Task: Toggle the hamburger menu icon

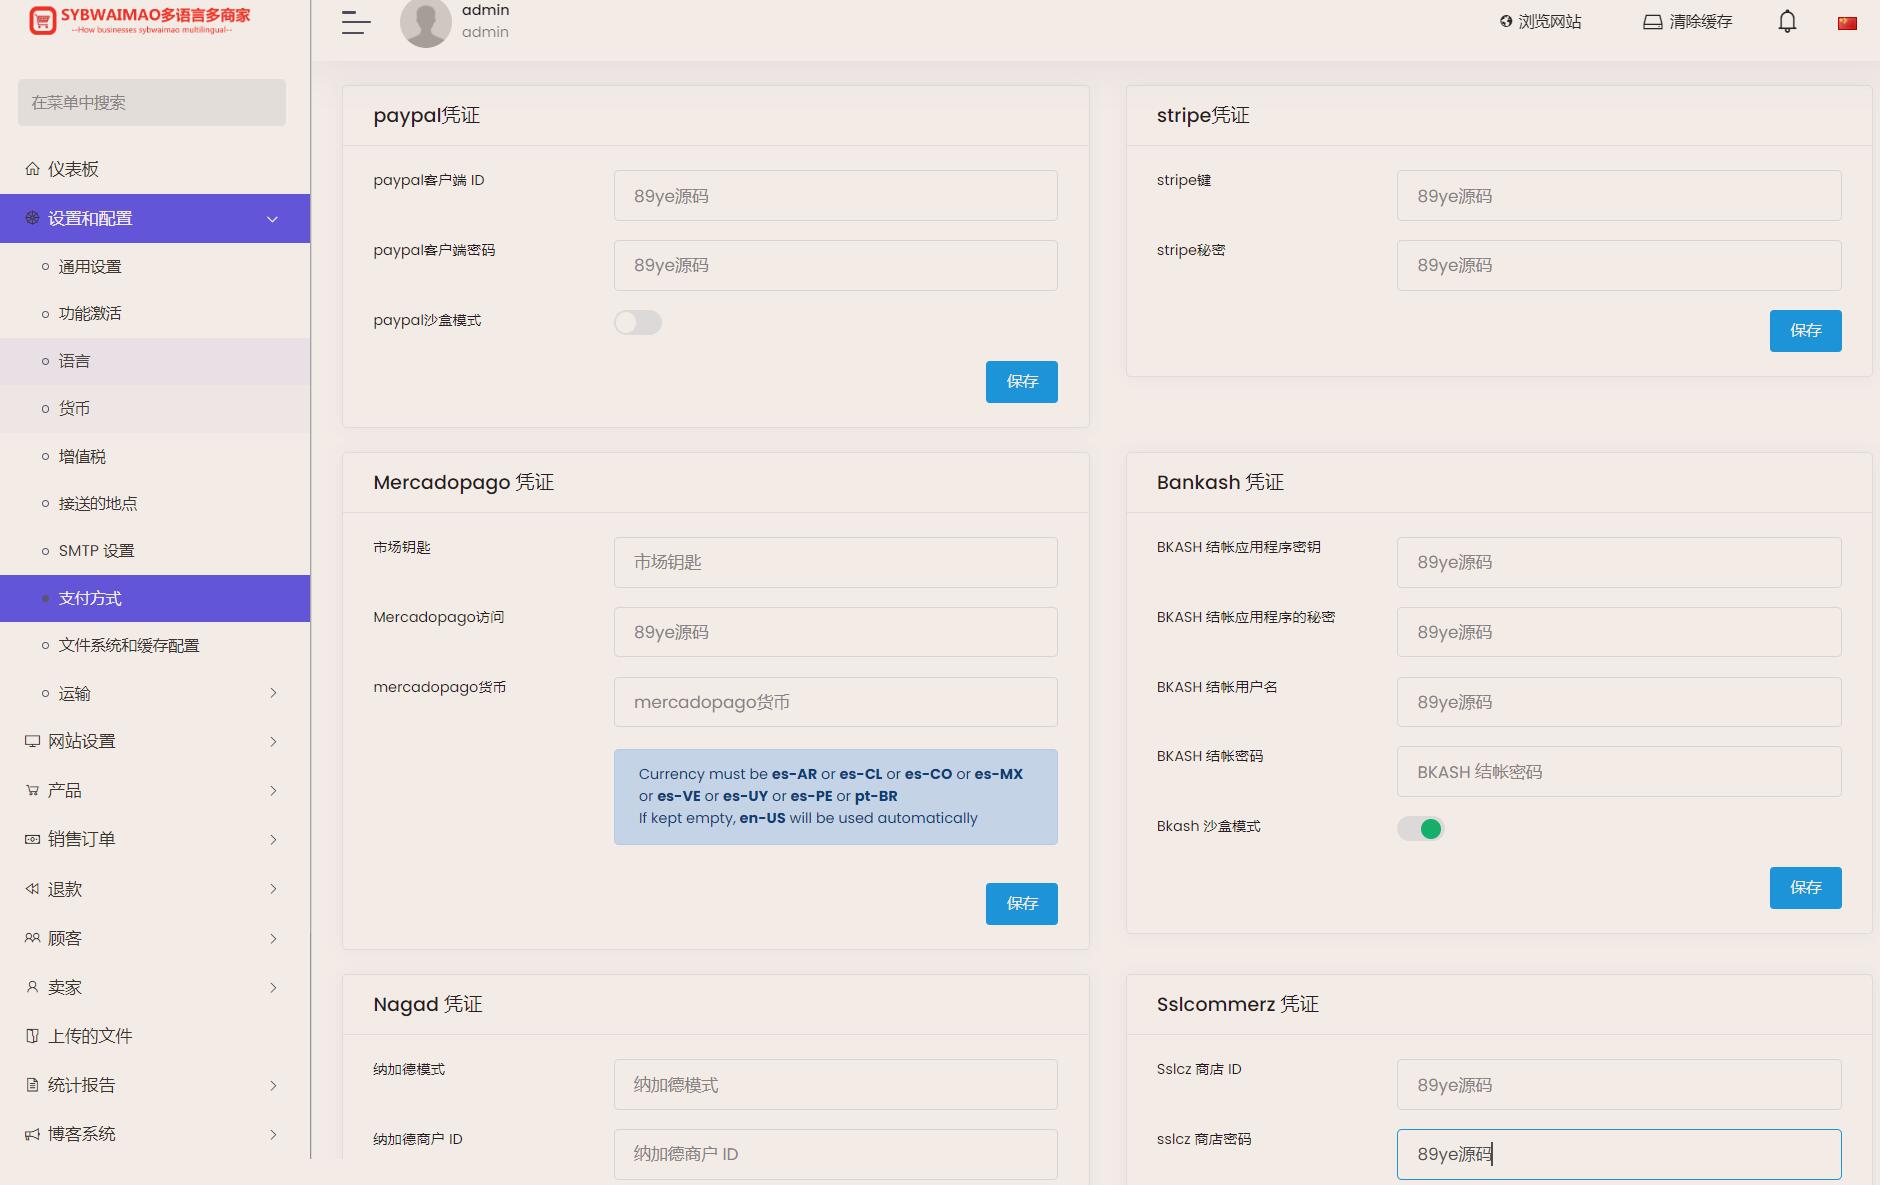Action: coord(356,22)
